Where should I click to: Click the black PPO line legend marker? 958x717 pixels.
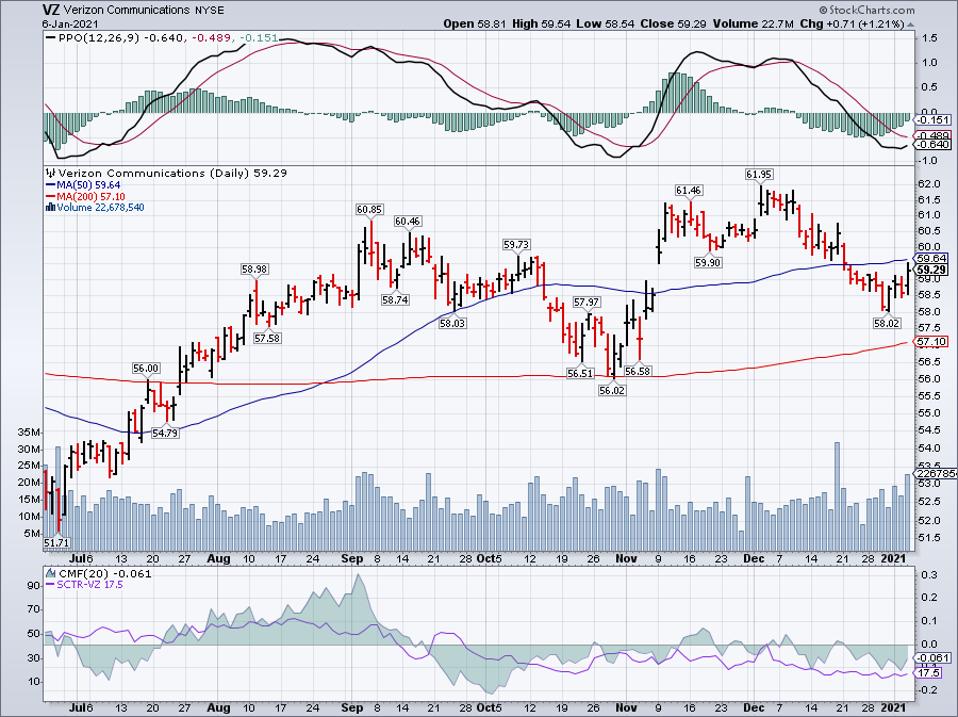pyautogui.click(x=52, y=38)
